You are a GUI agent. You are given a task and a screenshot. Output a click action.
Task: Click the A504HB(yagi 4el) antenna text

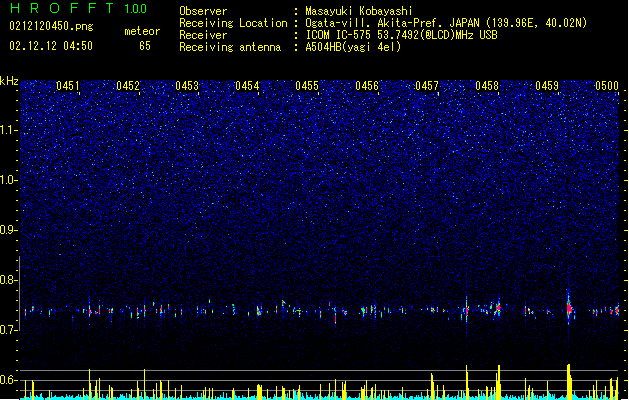pyautogui.click(x=353, y=47)
